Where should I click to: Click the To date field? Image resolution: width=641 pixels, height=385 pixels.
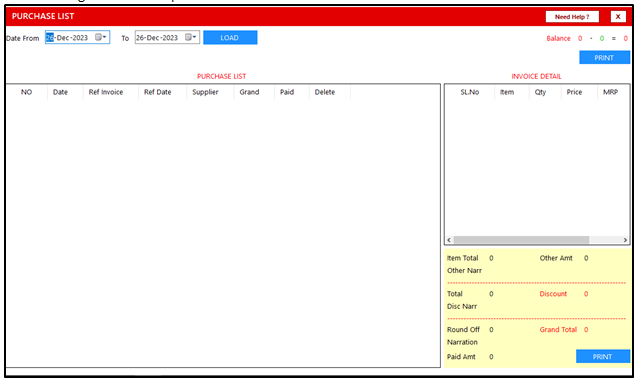[167, 37]
